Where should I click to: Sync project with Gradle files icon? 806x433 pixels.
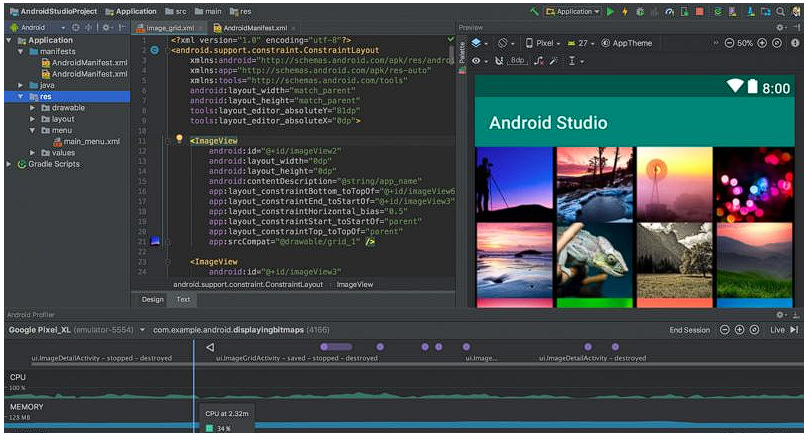(x=718, y=11)
